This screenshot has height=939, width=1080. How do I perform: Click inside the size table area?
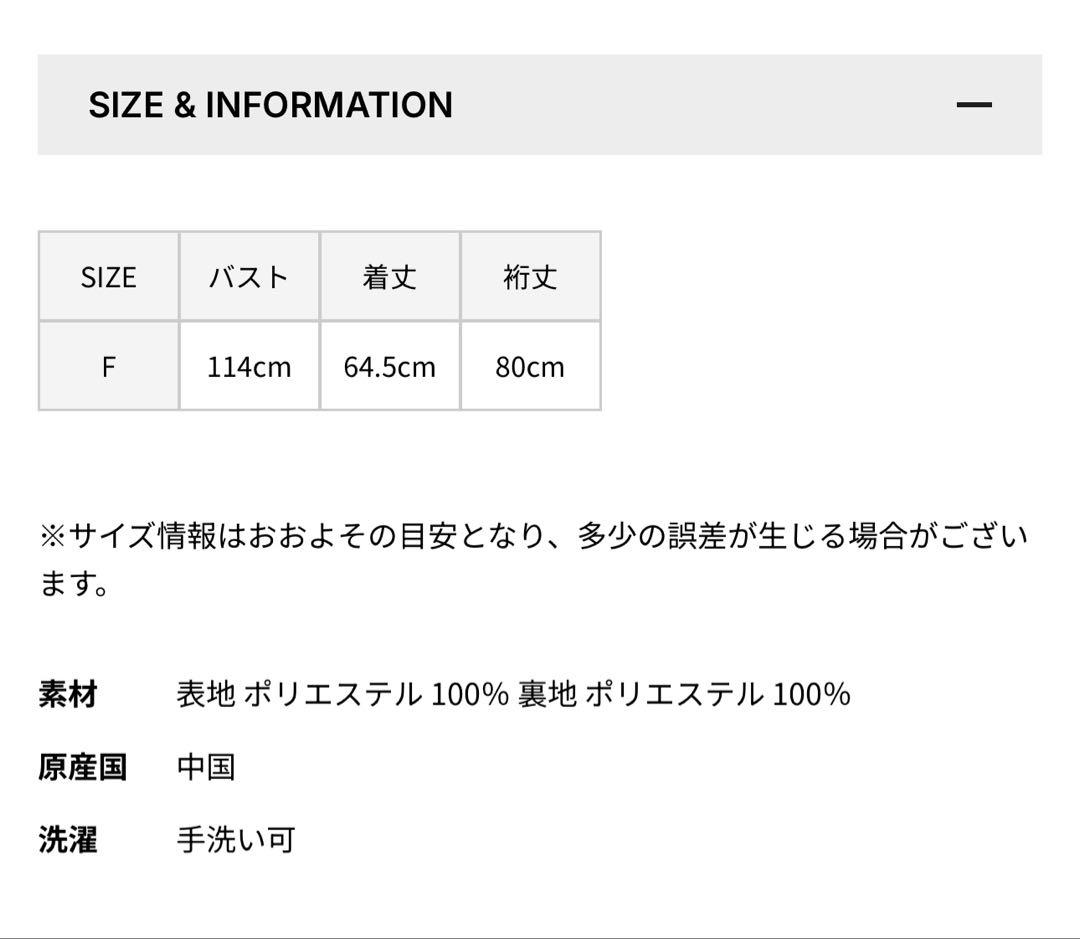pos(320,320)
